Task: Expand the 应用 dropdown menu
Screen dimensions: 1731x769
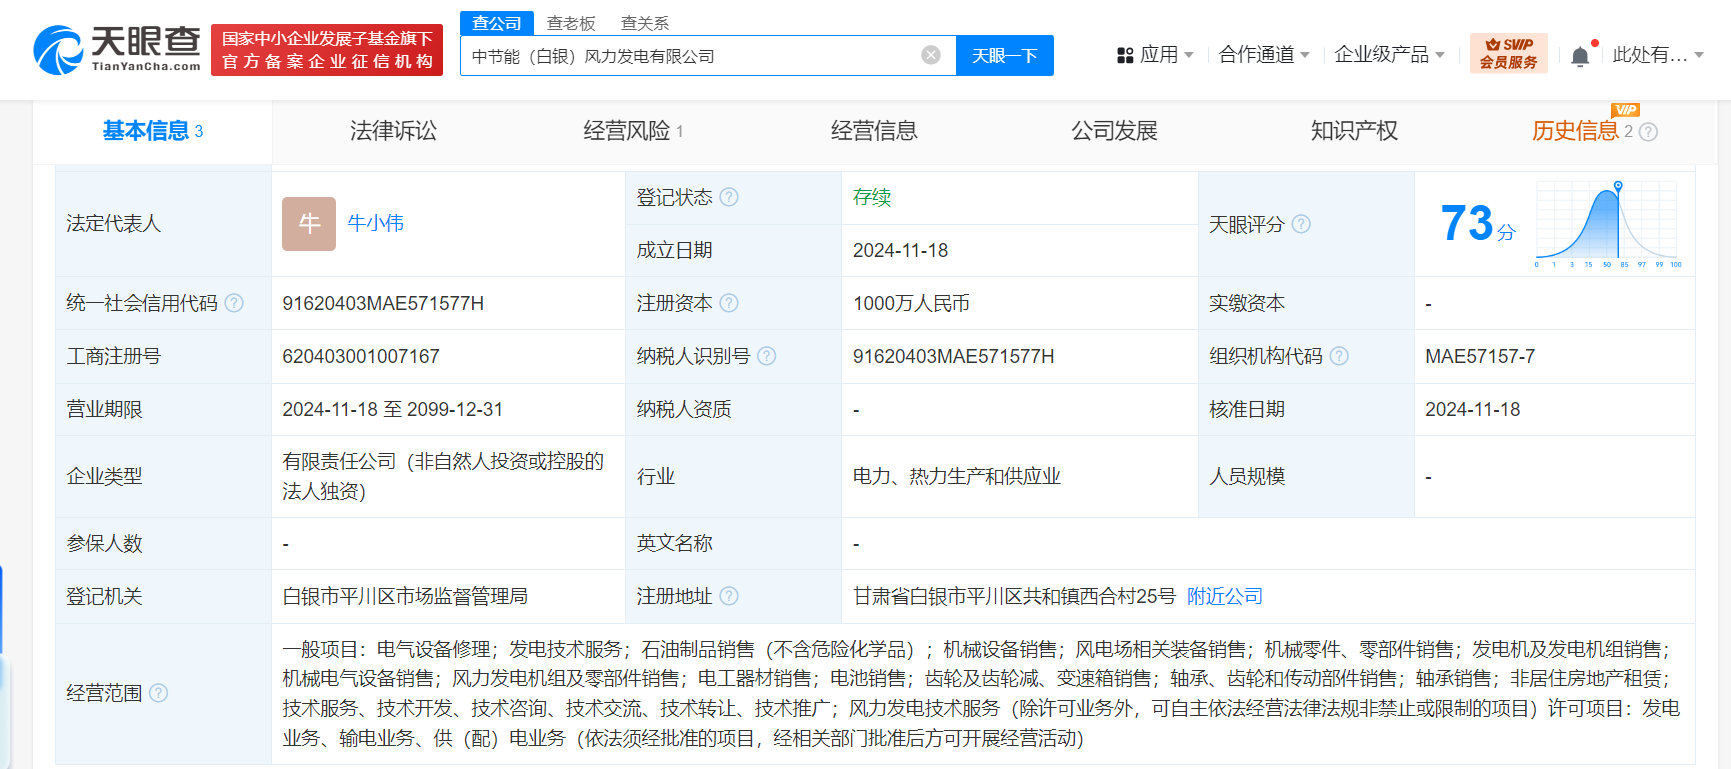Action: pyautogui.click(x=1155, y=55)
